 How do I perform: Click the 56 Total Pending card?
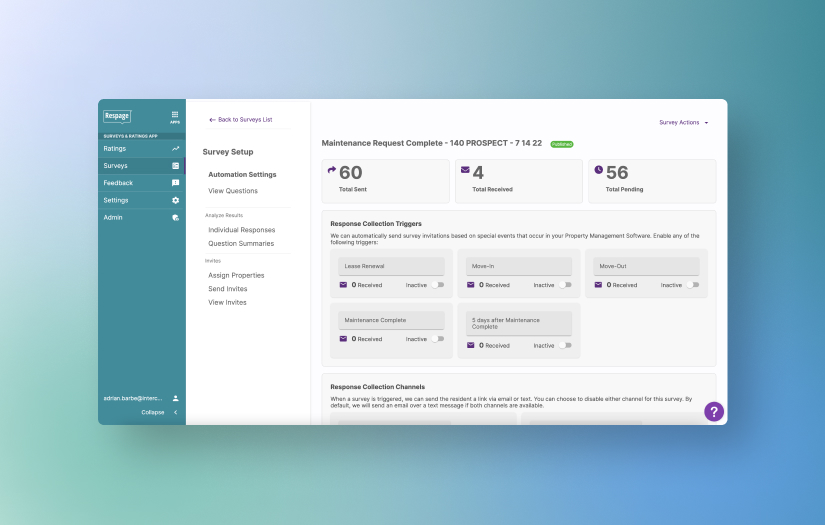[652, 181]
